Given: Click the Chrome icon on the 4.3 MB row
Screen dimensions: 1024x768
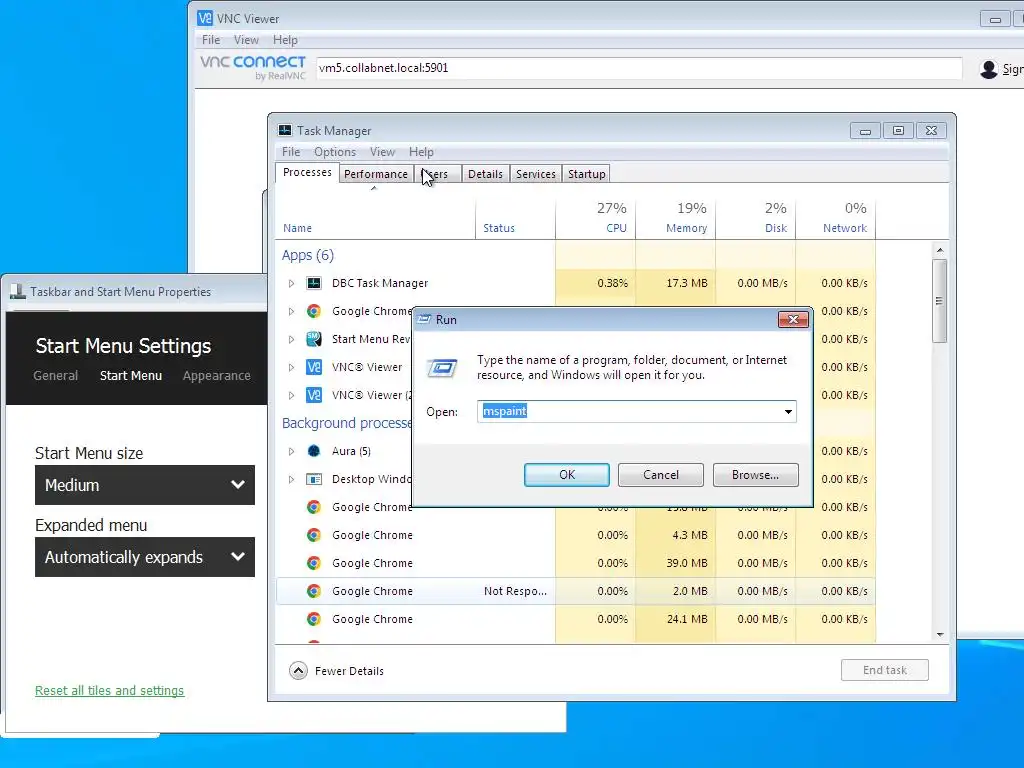Looking at the screenshot, I should [314, 535].
